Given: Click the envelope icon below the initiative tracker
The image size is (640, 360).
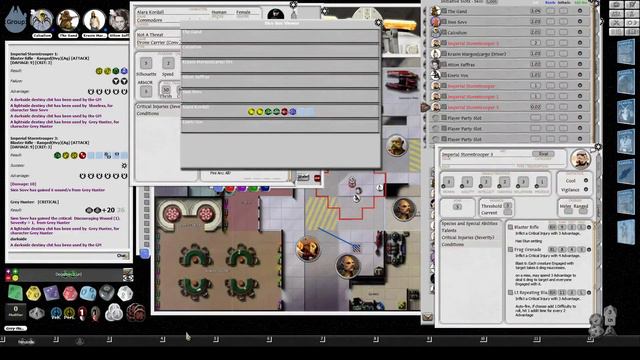Looking at the screenshot, I should click(x=427, y=317).
